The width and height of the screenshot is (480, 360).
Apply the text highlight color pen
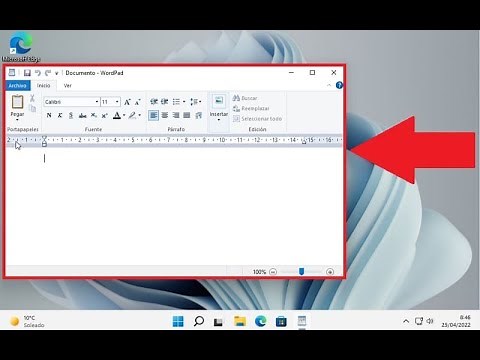(x=132, y=115)
